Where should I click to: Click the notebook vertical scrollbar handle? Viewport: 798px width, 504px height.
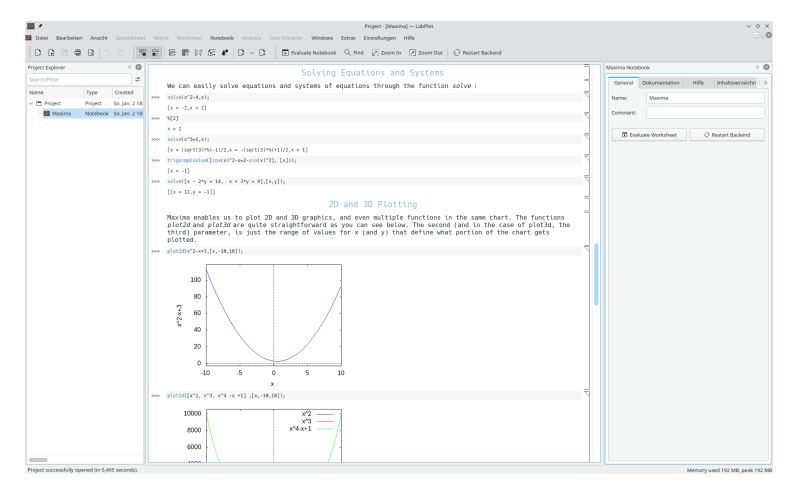[x=596, y=274]
